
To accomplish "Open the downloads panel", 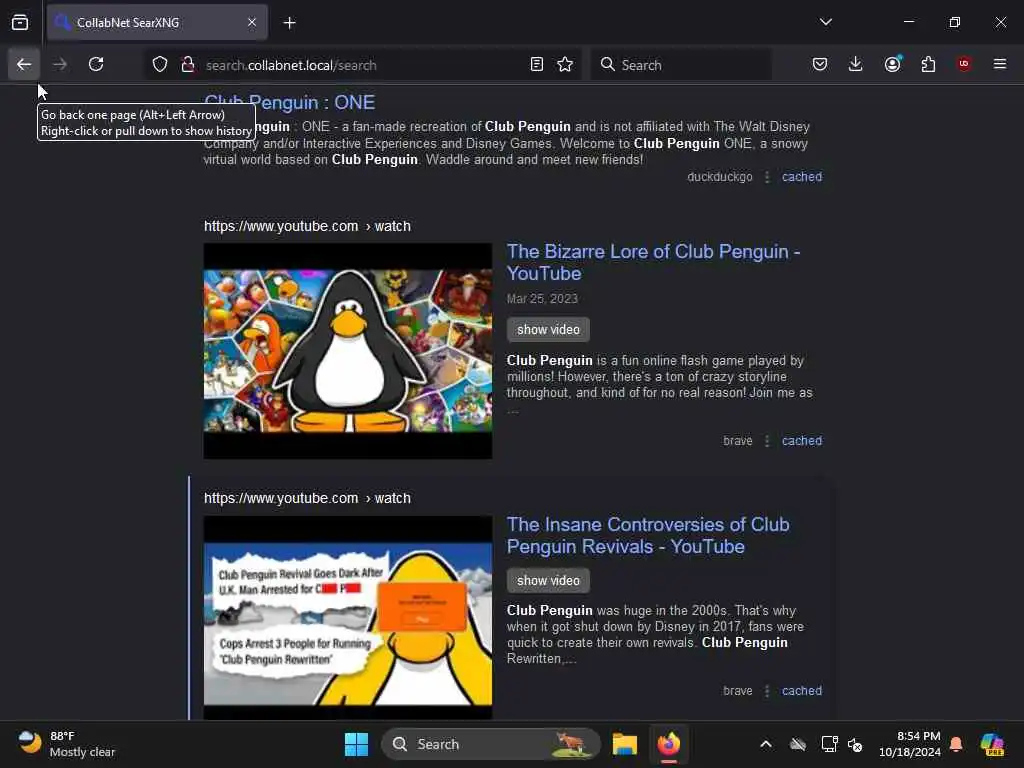I will click(856, 64).
